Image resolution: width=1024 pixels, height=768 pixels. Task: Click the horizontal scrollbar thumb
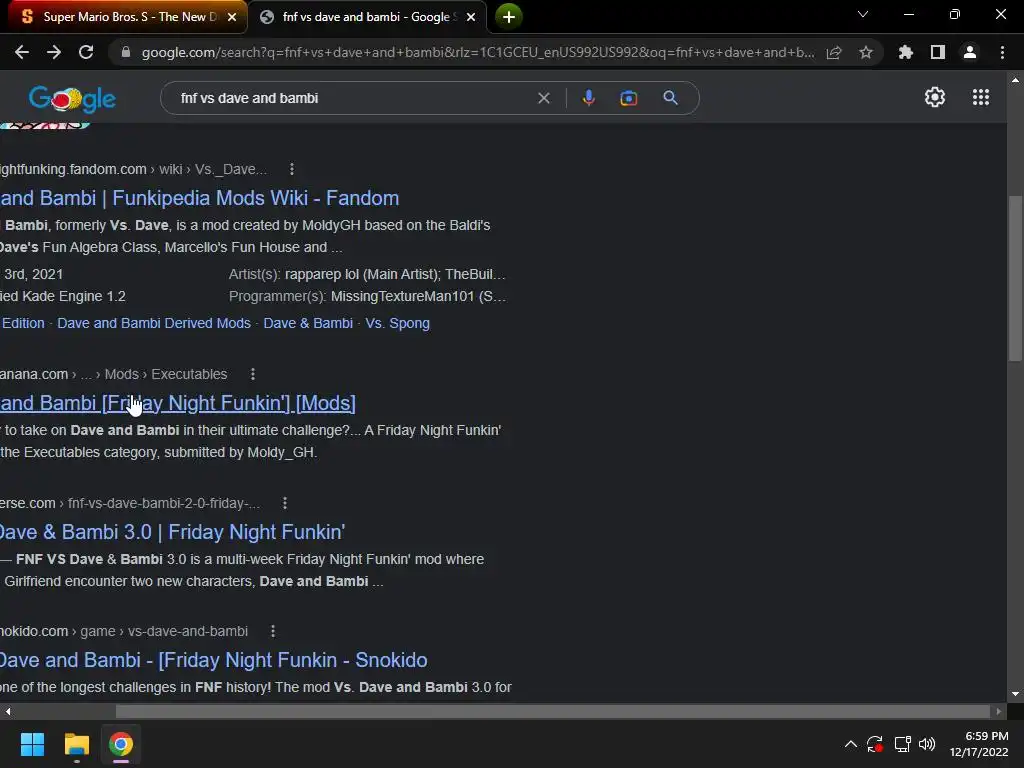tap(552, 711)
